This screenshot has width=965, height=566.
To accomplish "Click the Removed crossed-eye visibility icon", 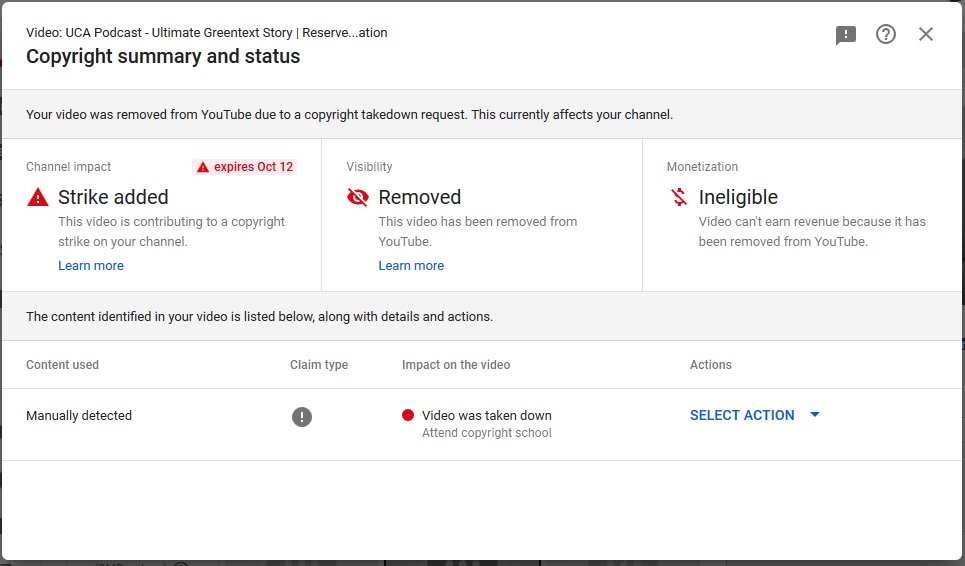I will [358, 197].
